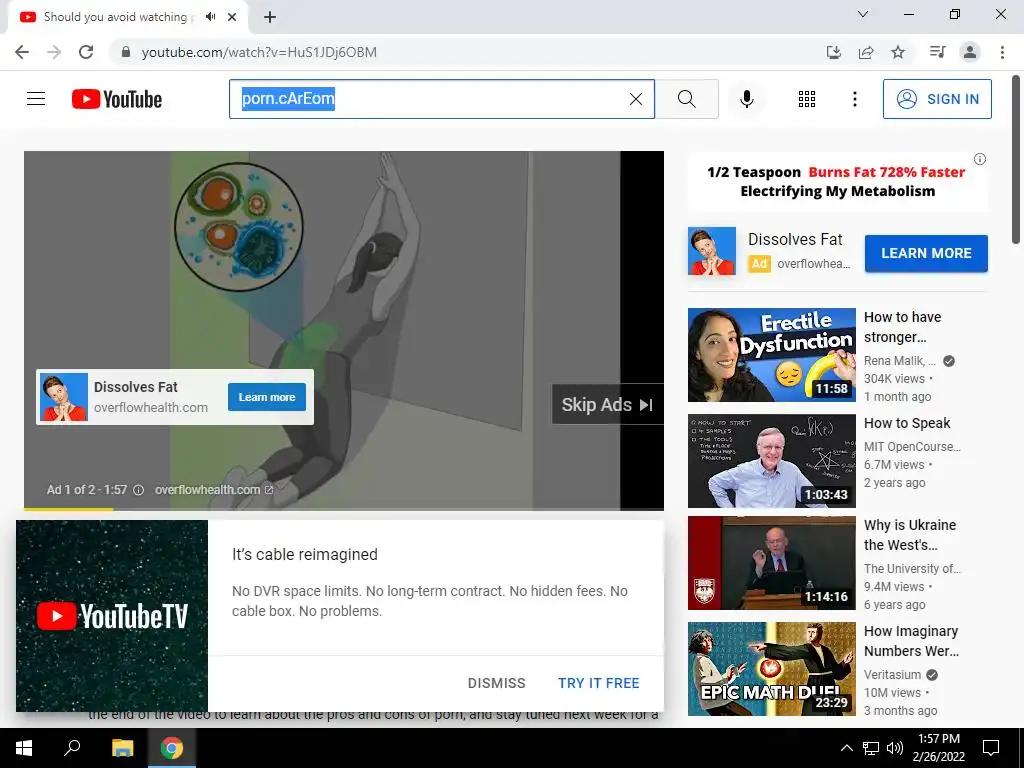Install app icon in address bar
This screenshot has height=768, width=1024.
[x=833, y=52]
